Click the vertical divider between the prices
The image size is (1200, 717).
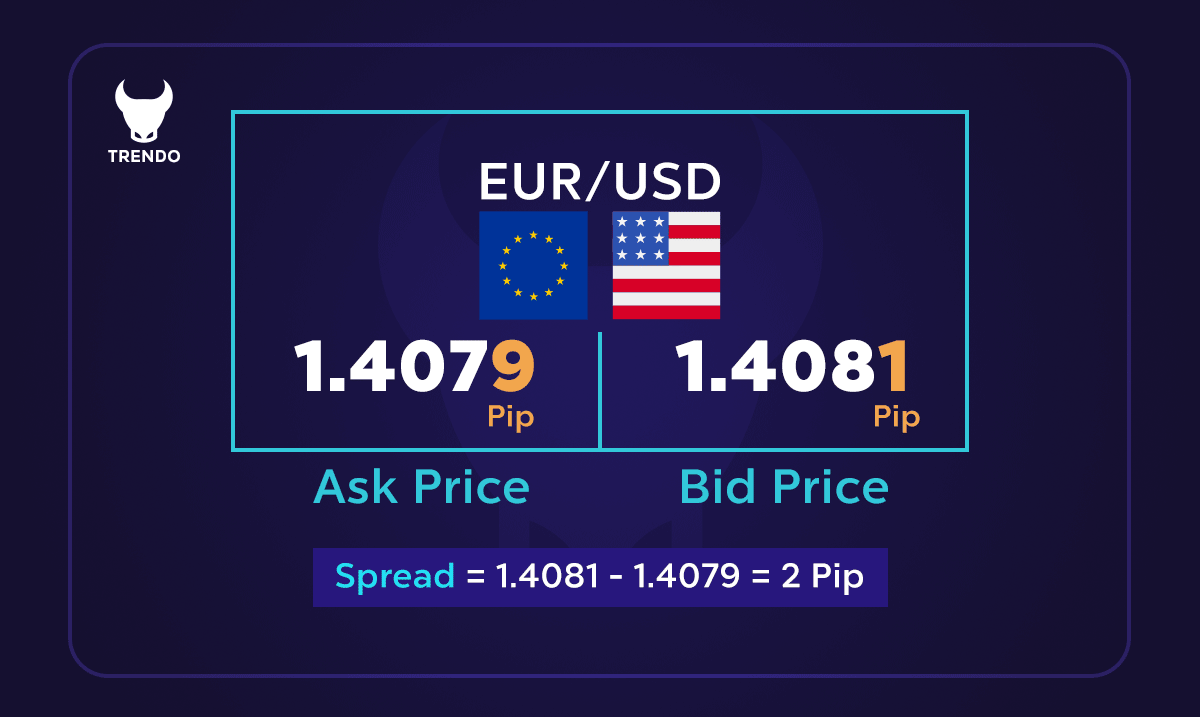[x=600, y=391]
